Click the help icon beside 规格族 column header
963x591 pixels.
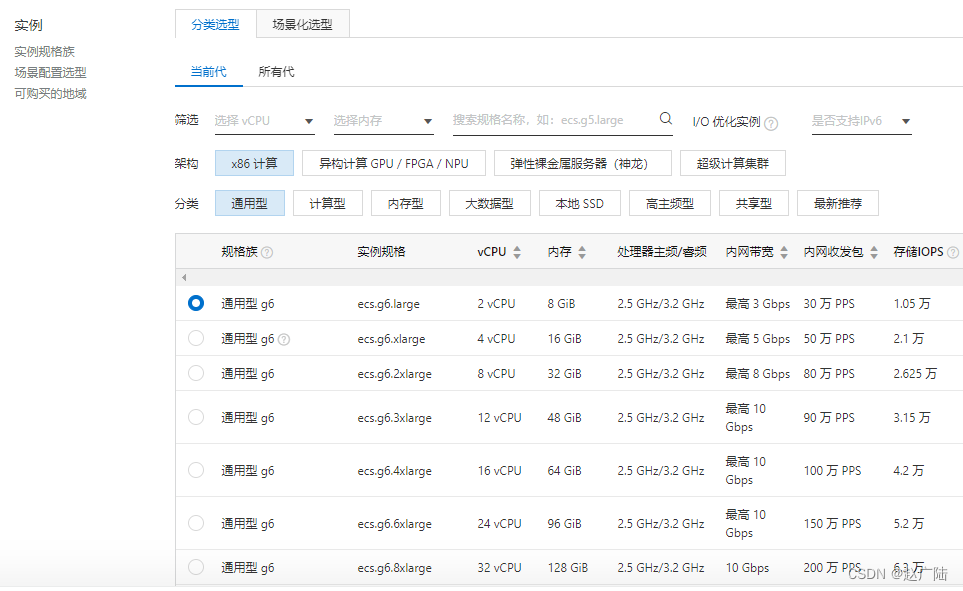tap(268, 251)
